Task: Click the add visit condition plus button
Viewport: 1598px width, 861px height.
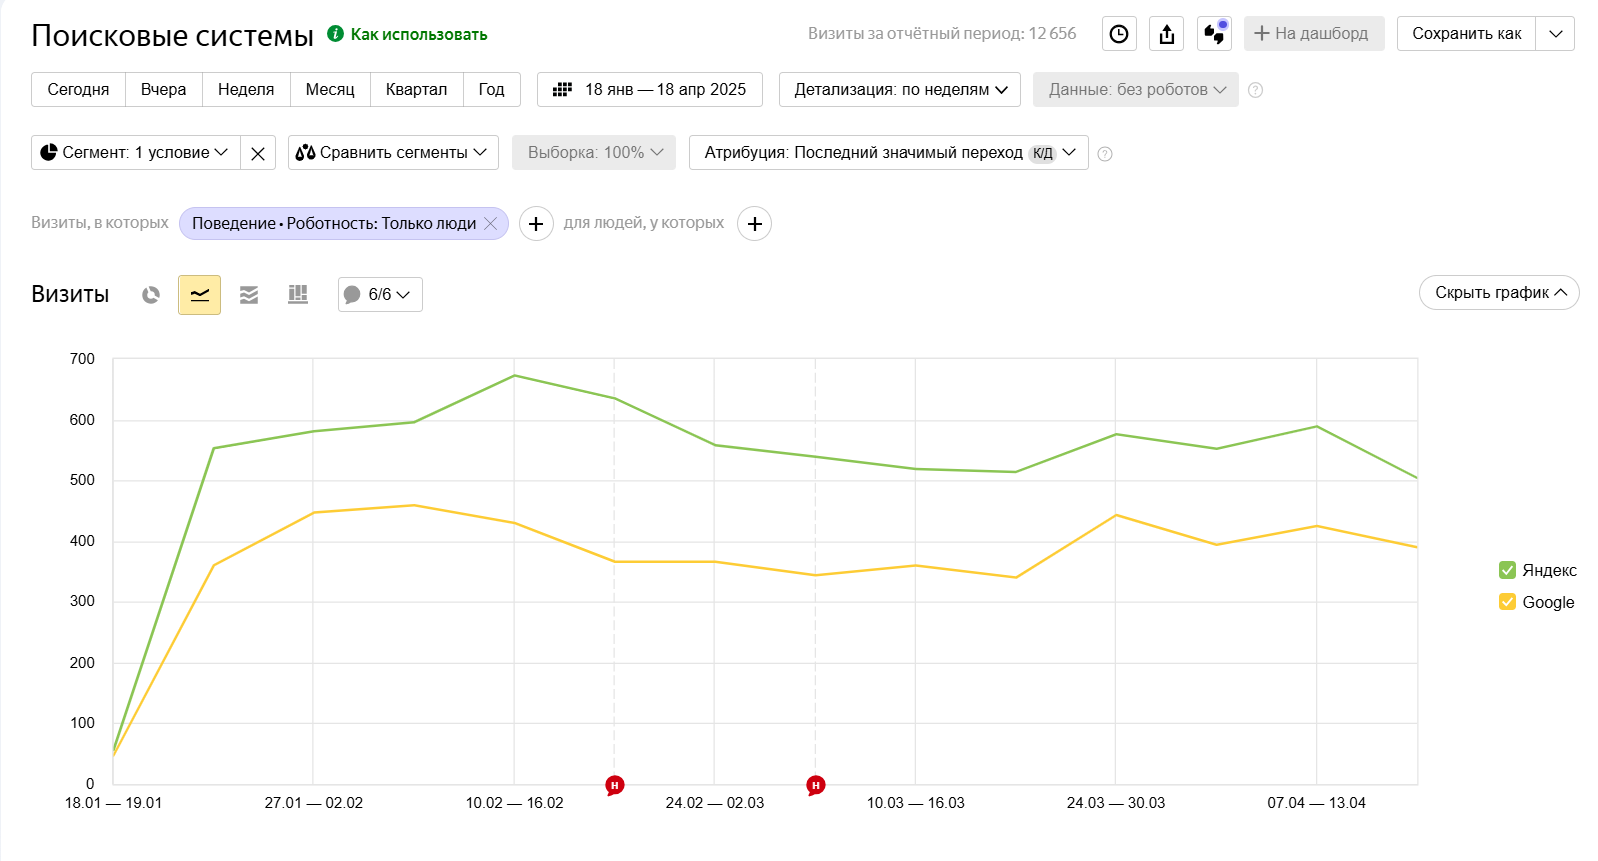Action: tap(536, 224)
